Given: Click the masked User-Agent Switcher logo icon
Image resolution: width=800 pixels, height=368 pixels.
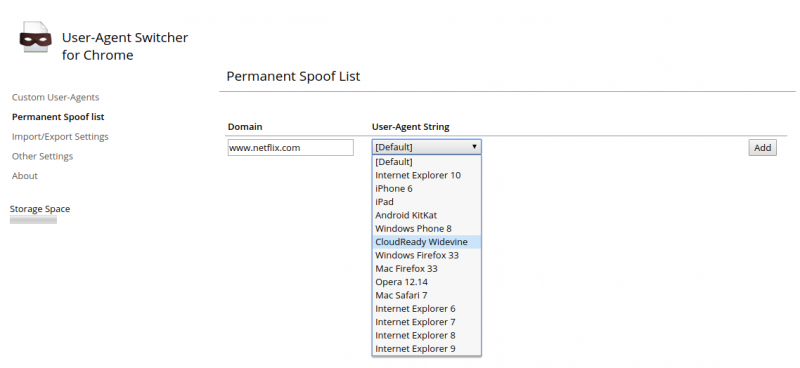Looking at the screenshot, I should [x=36, y=37].
